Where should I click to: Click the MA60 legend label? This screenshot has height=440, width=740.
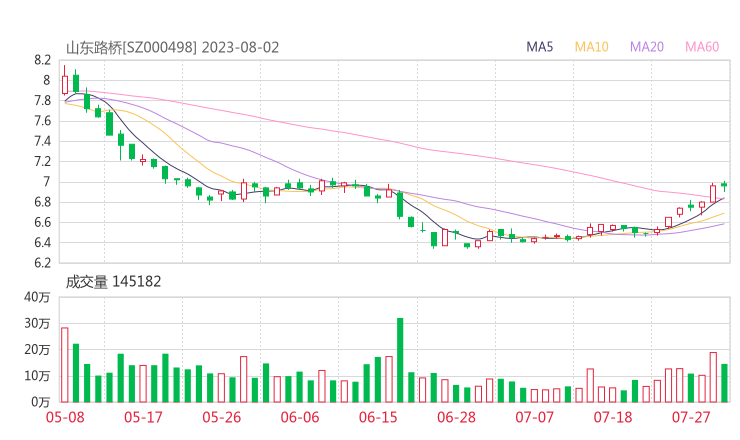pos(702,47)
